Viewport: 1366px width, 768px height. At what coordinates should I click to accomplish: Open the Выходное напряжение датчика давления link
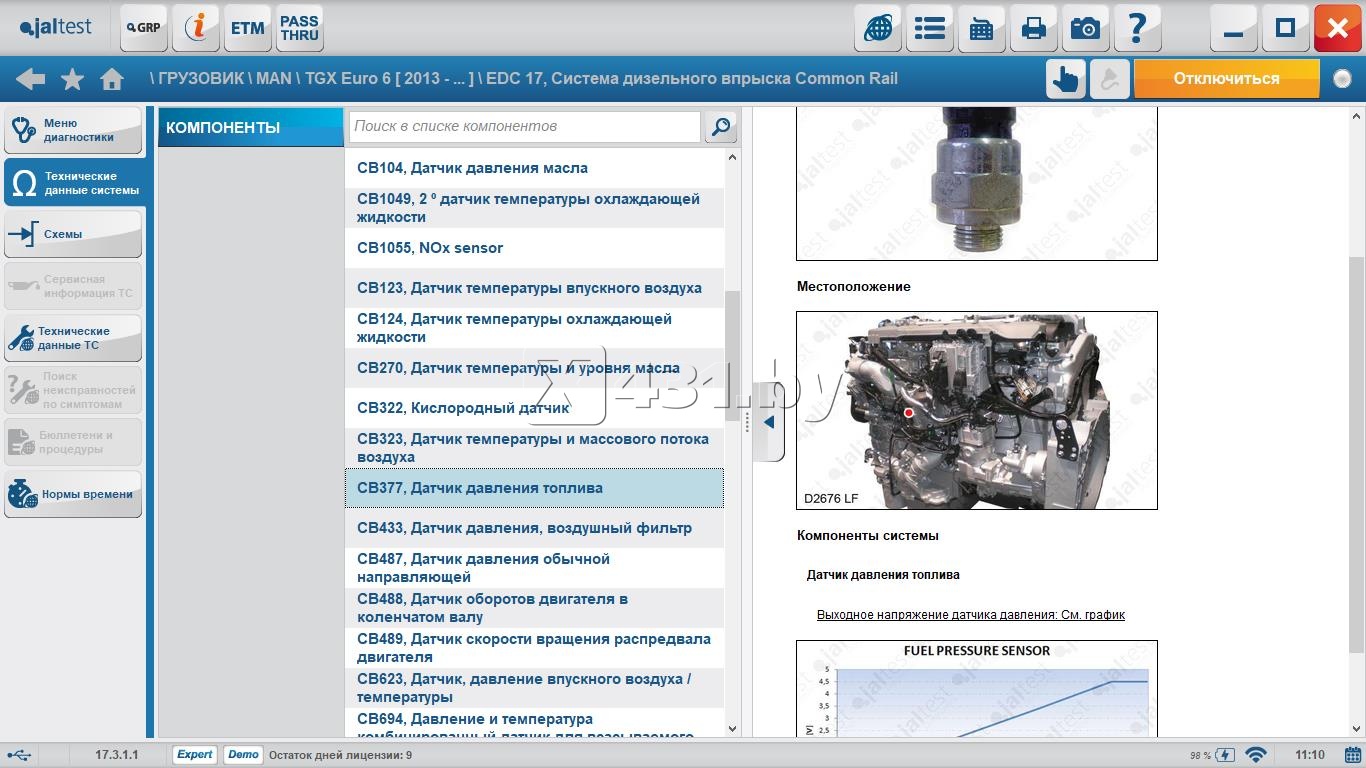click(970, 615)
